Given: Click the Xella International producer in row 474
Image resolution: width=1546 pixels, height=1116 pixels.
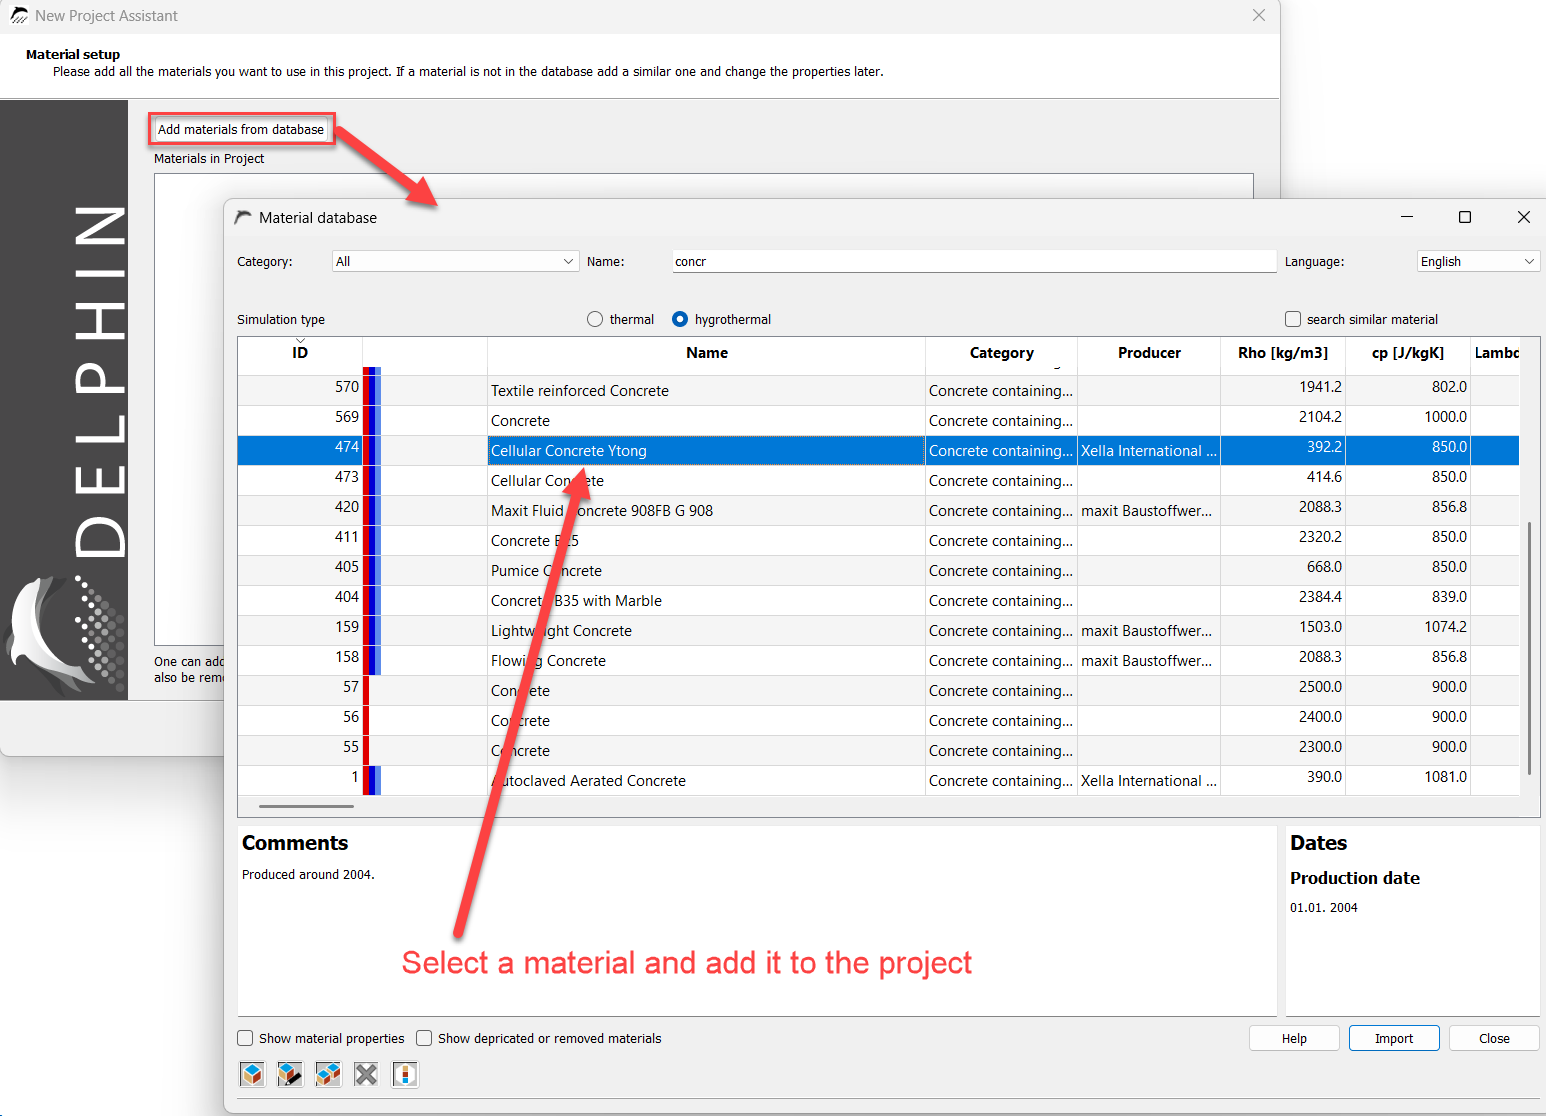Looking at the screenshot, I should [1149, 451].
